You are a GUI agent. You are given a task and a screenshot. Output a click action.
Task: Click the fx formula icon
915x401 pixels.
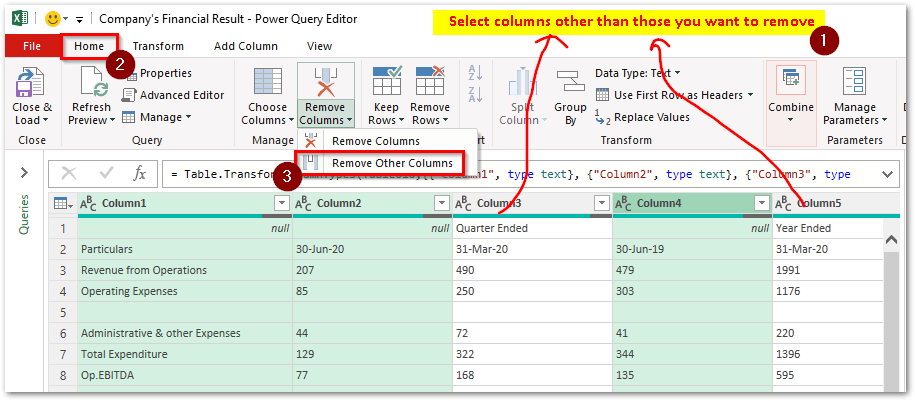pos(139,173)
